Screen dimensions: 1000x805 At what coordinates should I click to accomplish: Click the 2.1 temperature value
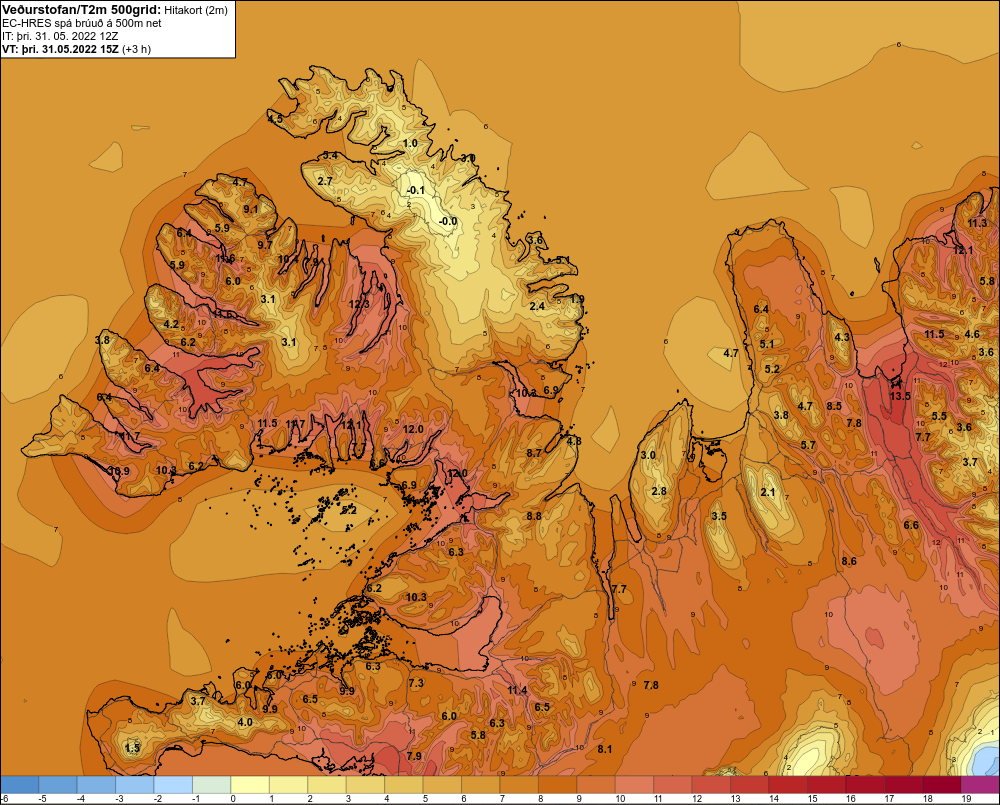click(x=768, y=492)
